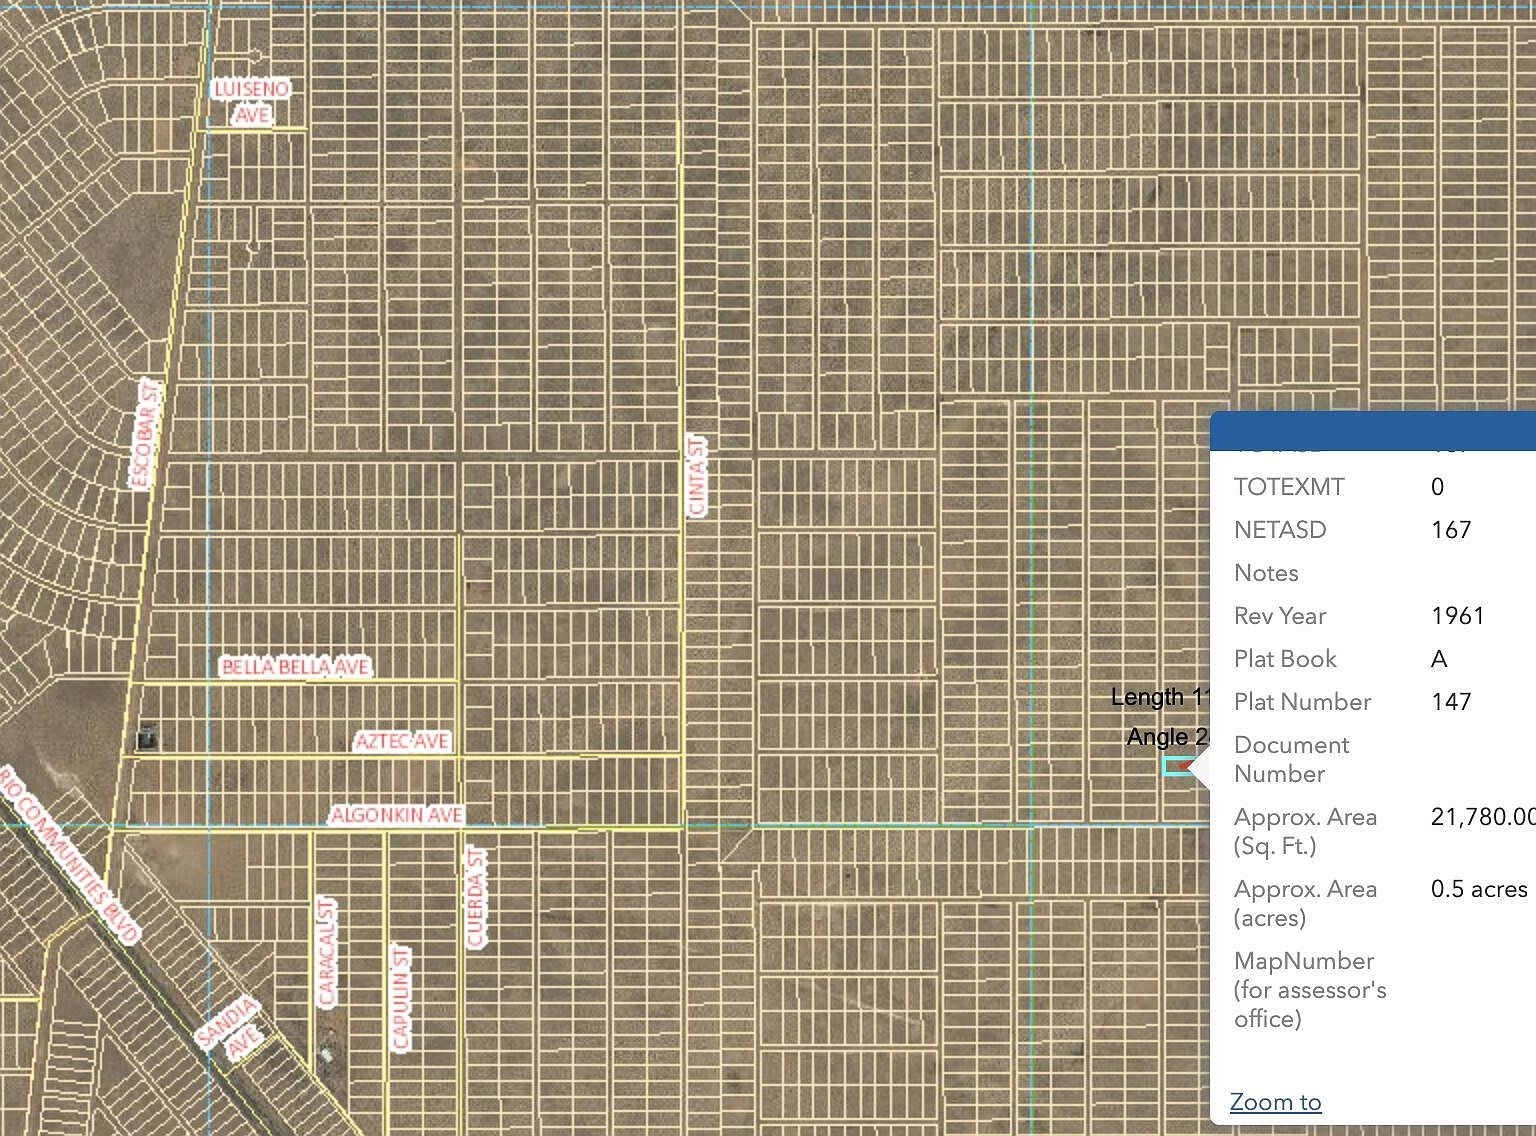Click the Notes field in popup

(1266, 573)
